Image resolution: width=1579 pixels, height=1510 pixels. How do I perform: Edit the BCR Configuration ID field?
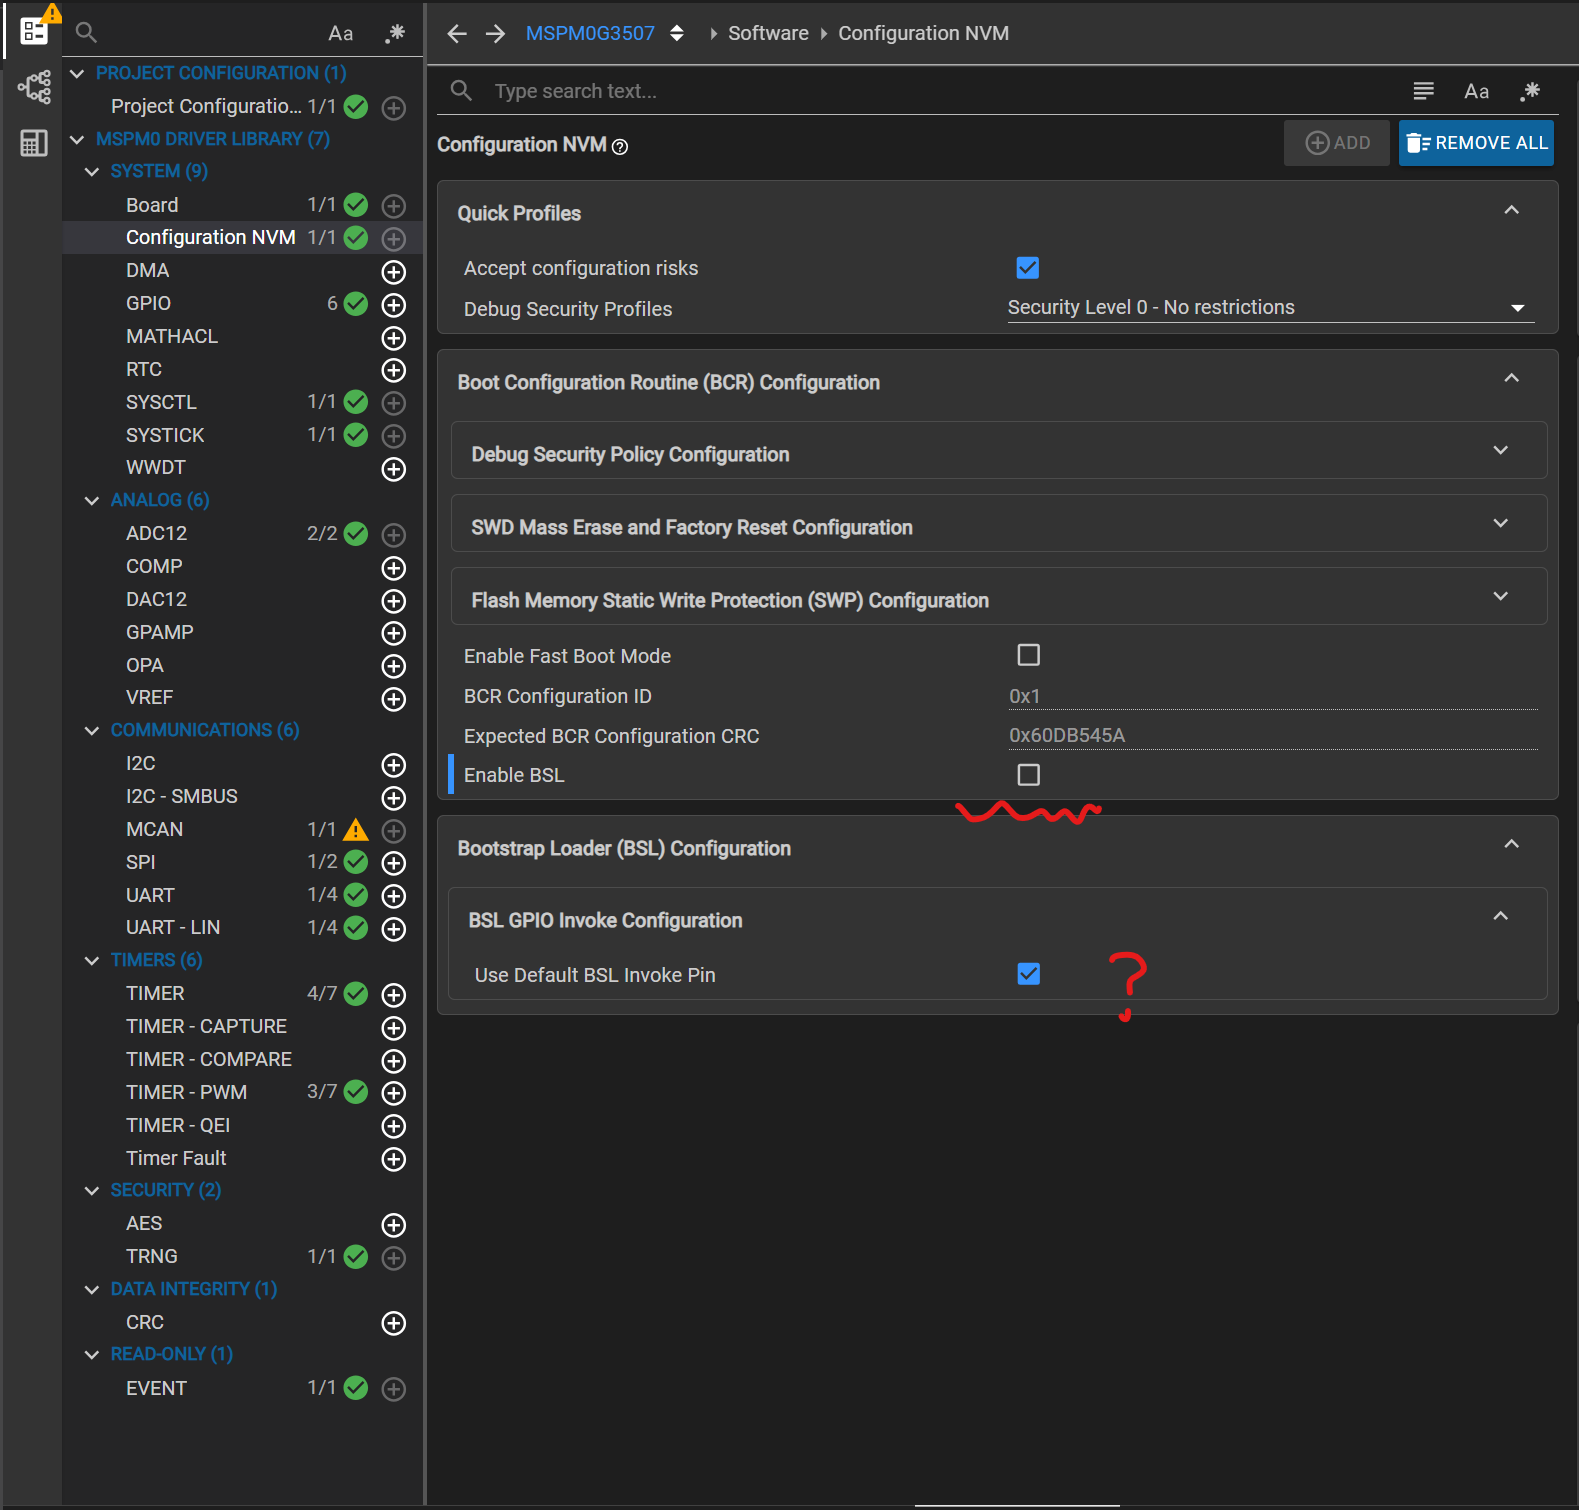(1272, 696)
